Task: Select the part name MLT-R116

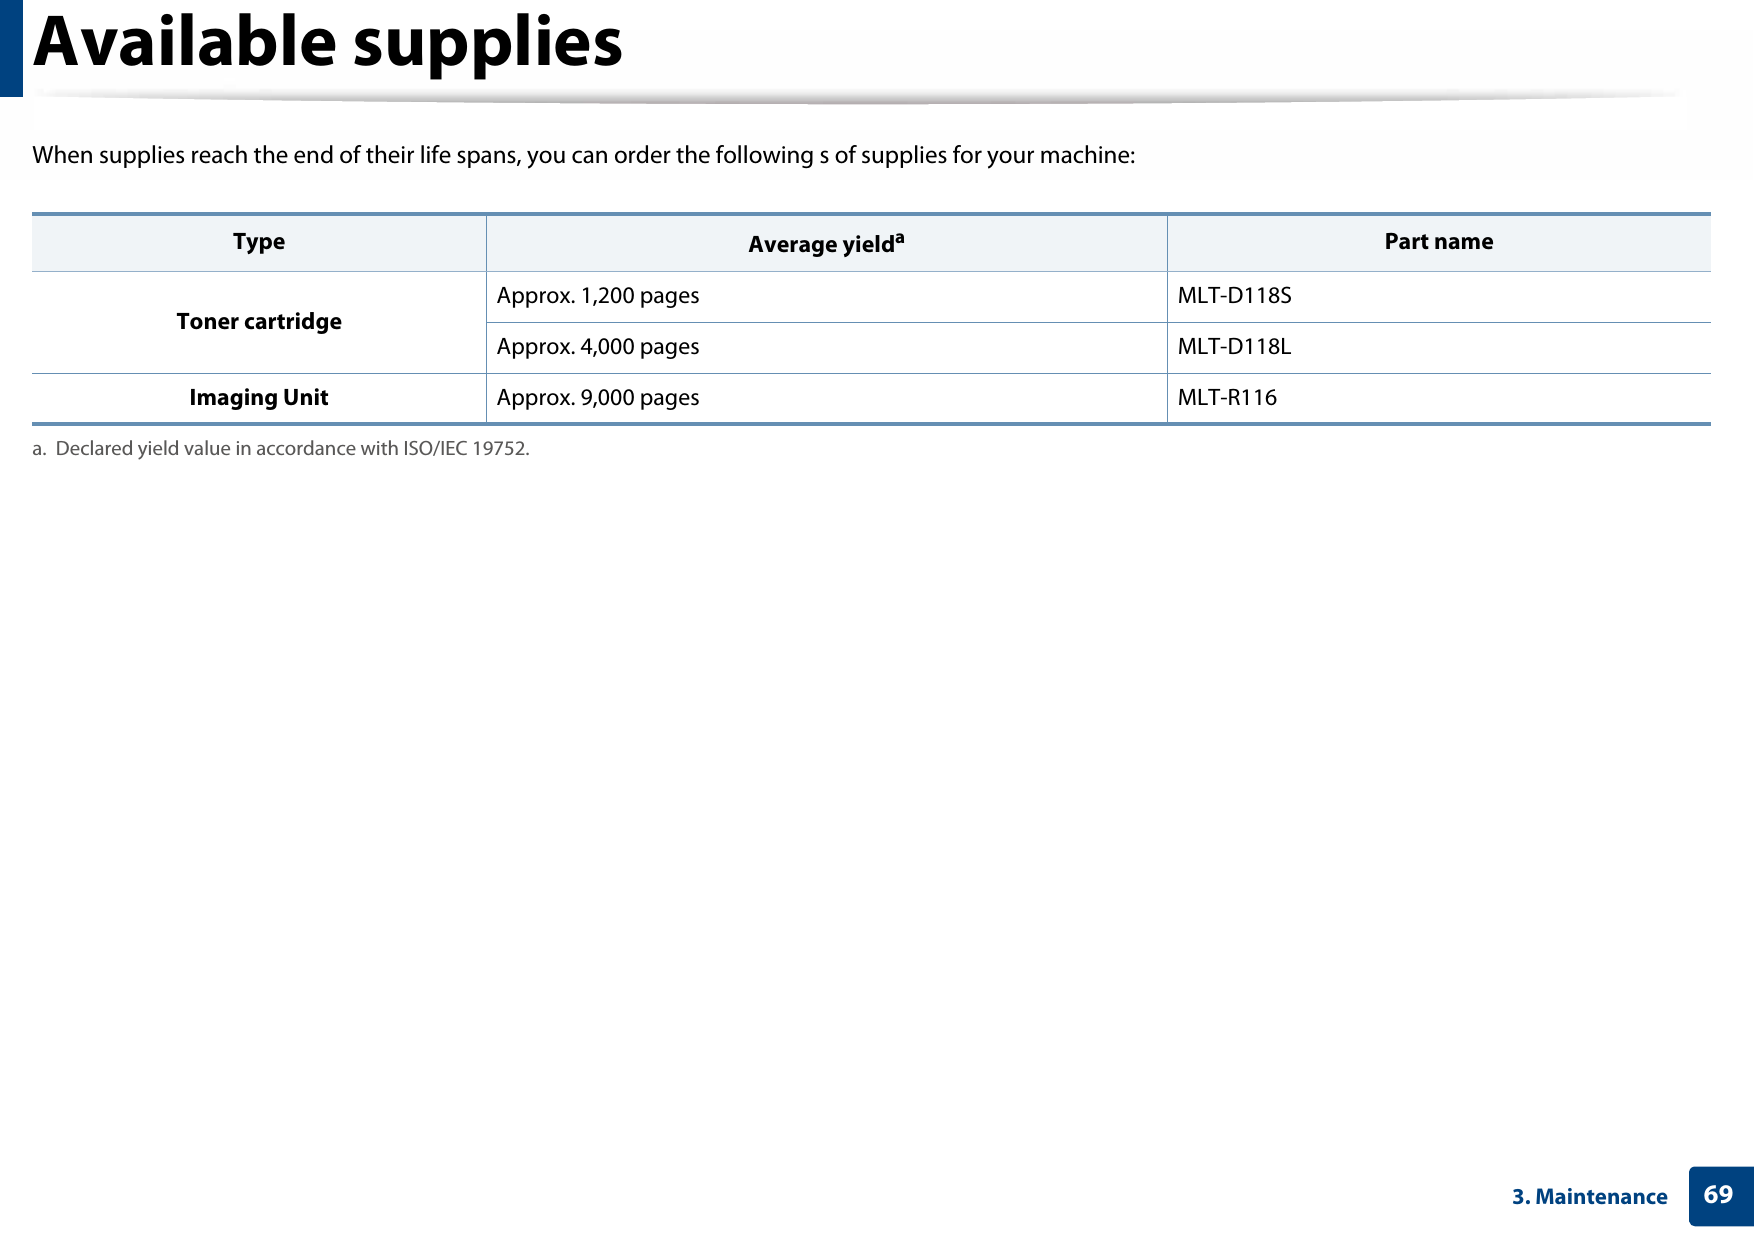Action: click(x=1227, y=398)
